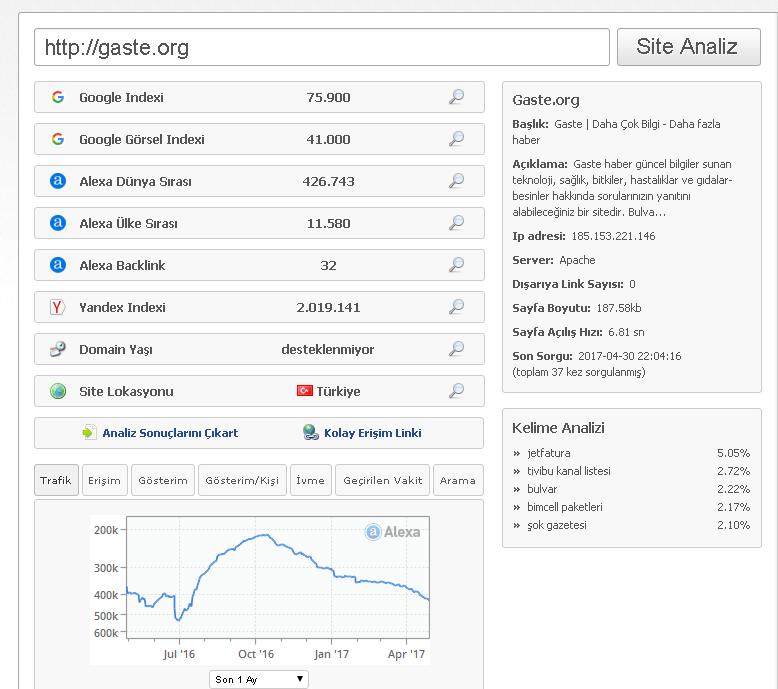Image resolution: width=778 pixels, height=689 pixels.
Task: Click keyword 'tivibu kanal listesi'
Action: coord(569,471)
